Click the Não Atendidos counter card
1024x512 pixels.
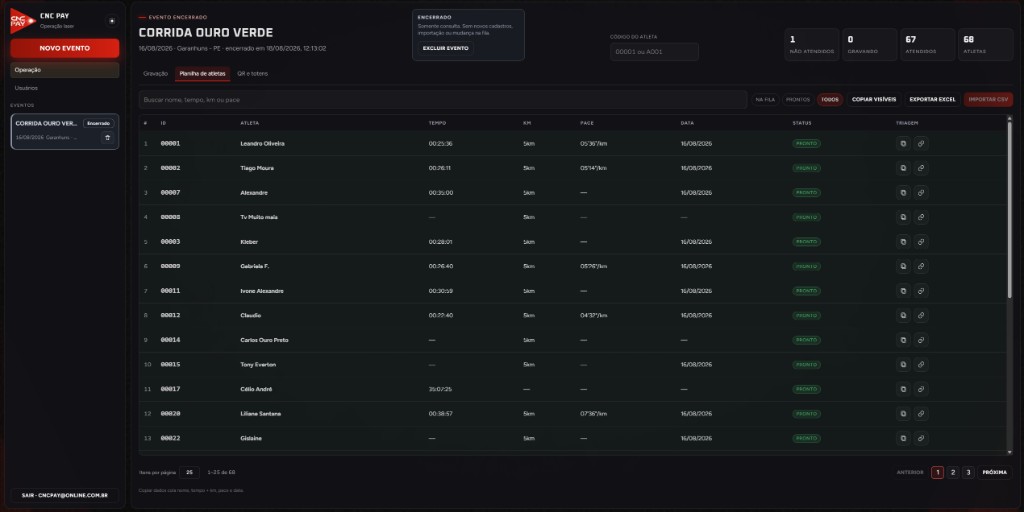tap(812, 44)
